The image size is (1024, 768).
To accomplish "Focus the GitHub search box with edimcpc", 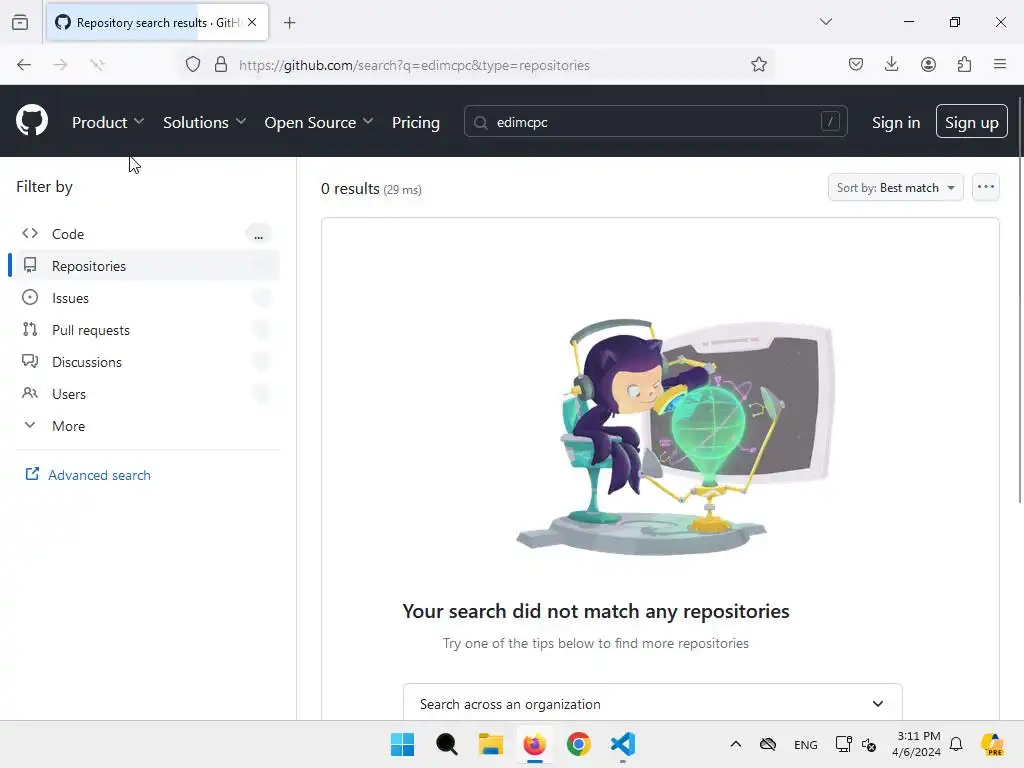I will [655, 121].
